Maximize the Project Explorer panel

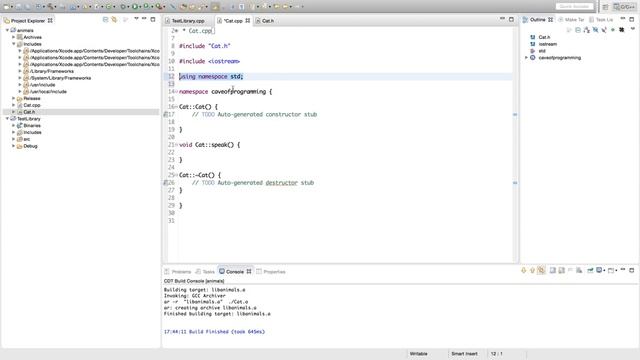tap(153, 19)
